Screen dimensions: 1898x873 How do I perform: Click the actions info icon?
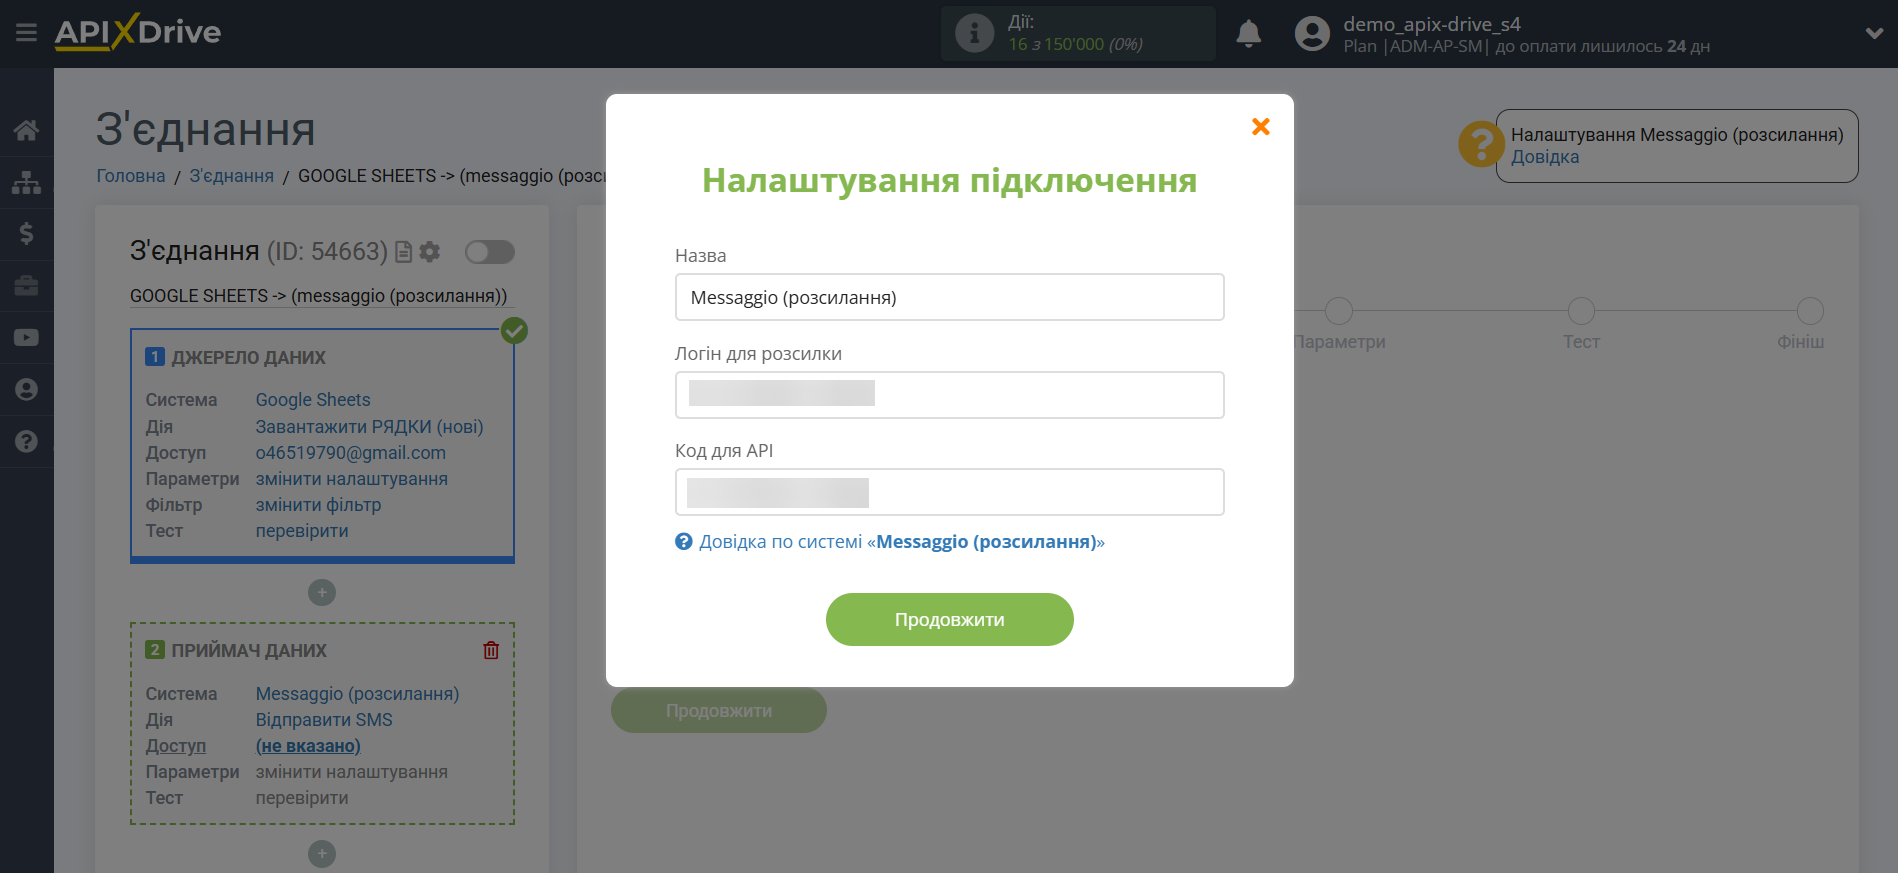974,33
